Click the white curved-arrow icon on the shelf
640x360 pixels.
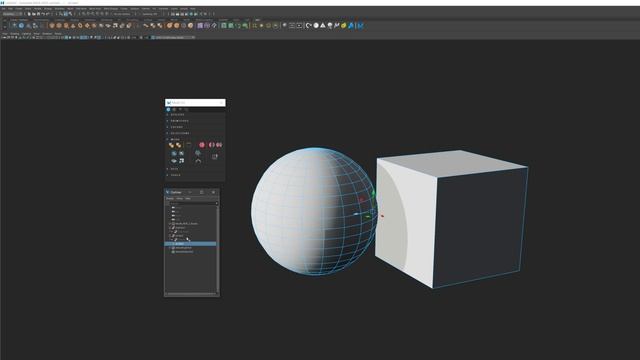click(309, 25)
